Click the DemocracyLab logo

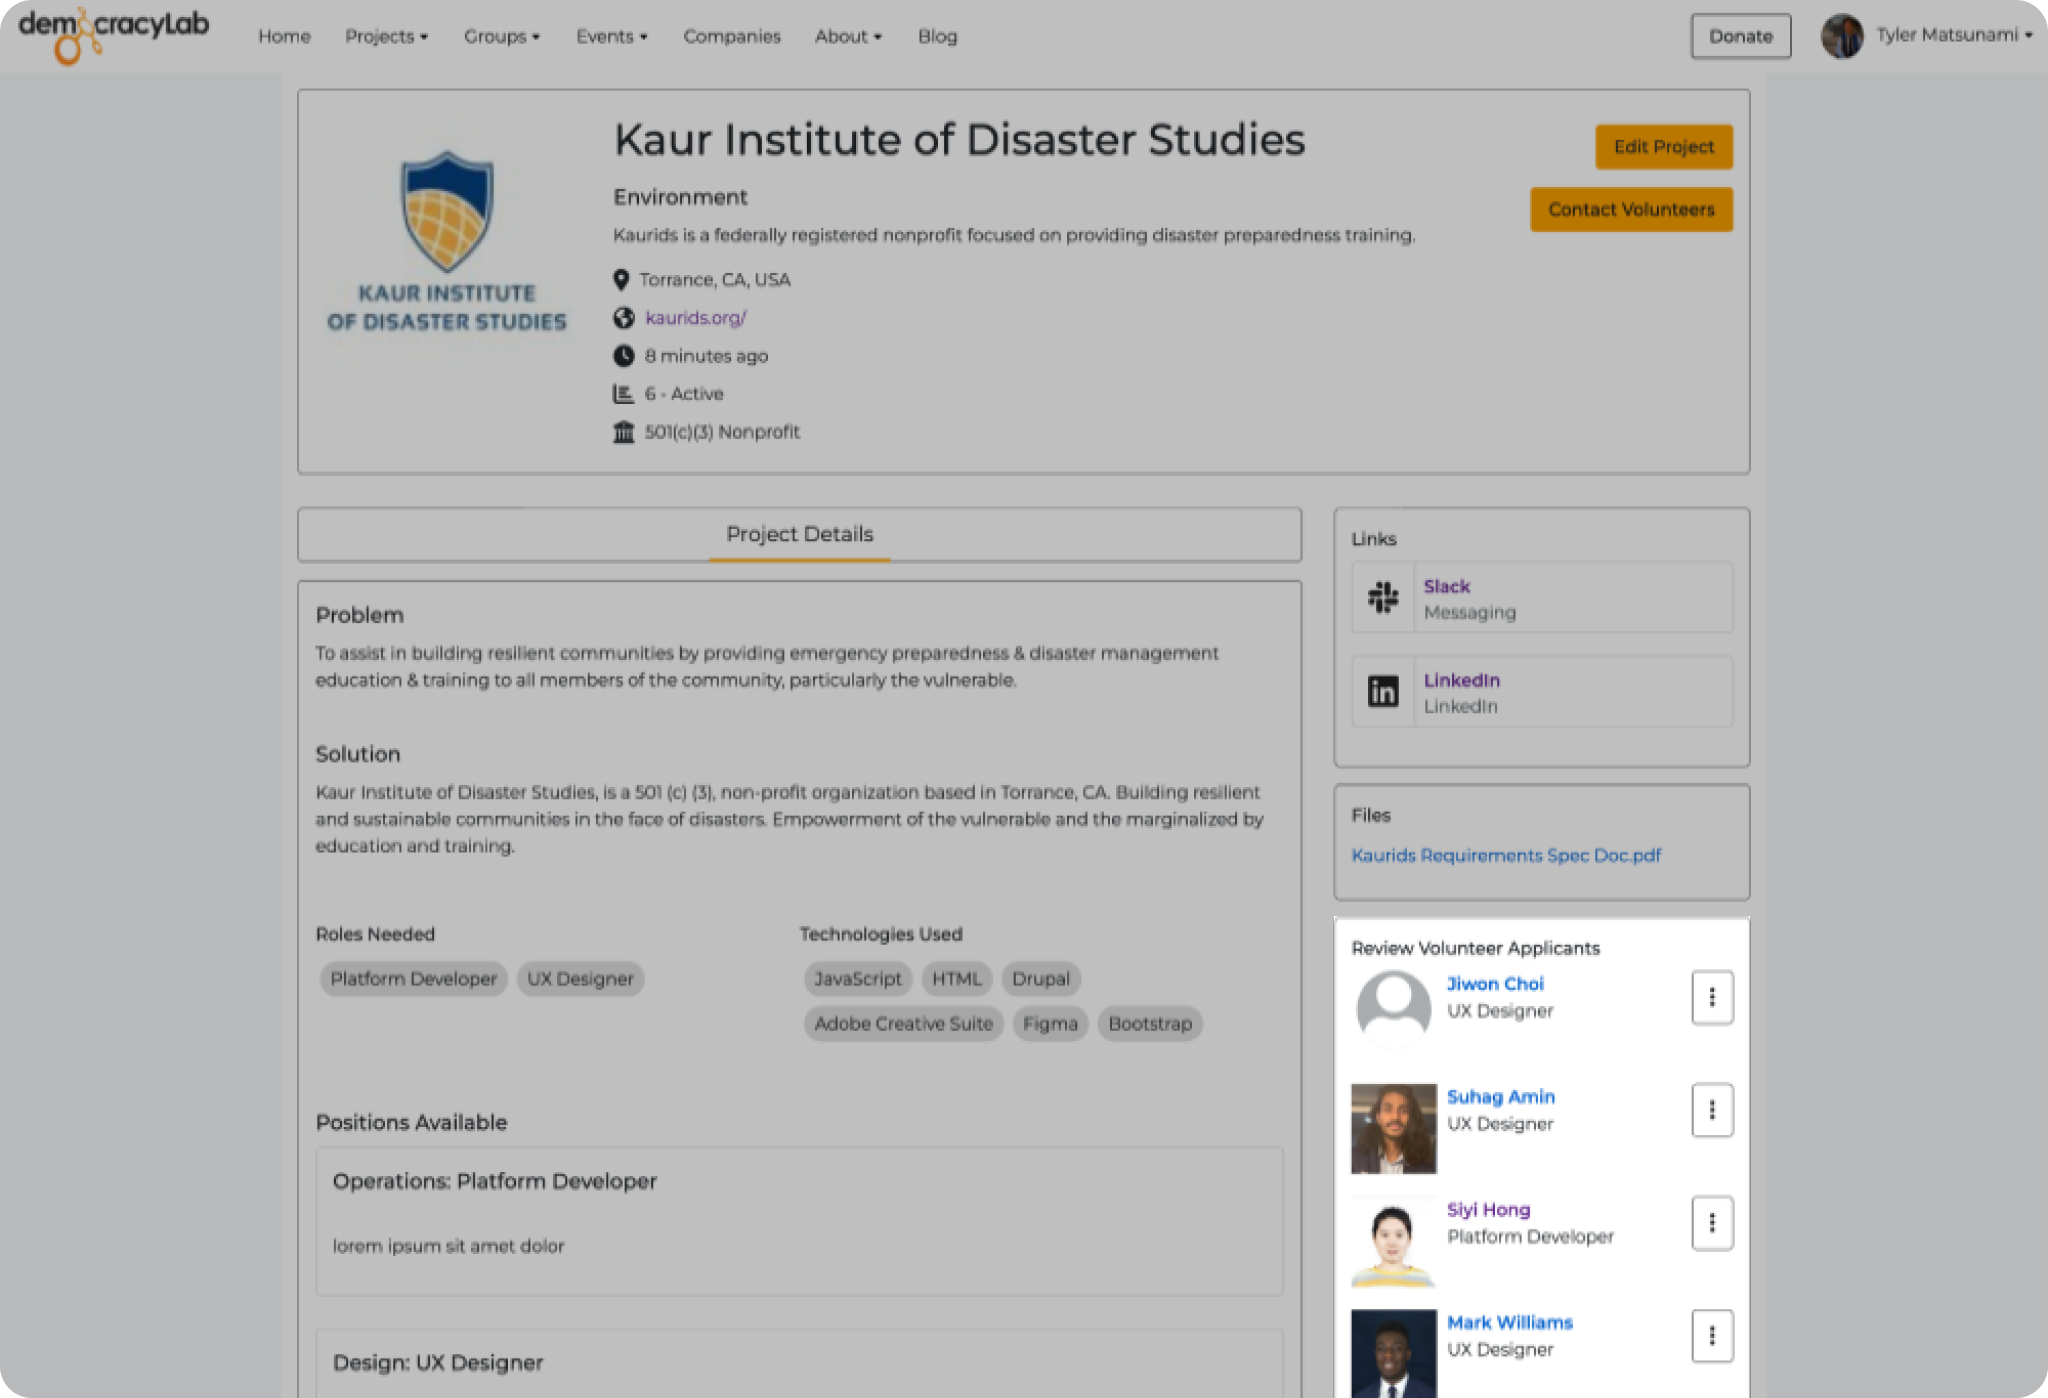[x=113, y=33]
